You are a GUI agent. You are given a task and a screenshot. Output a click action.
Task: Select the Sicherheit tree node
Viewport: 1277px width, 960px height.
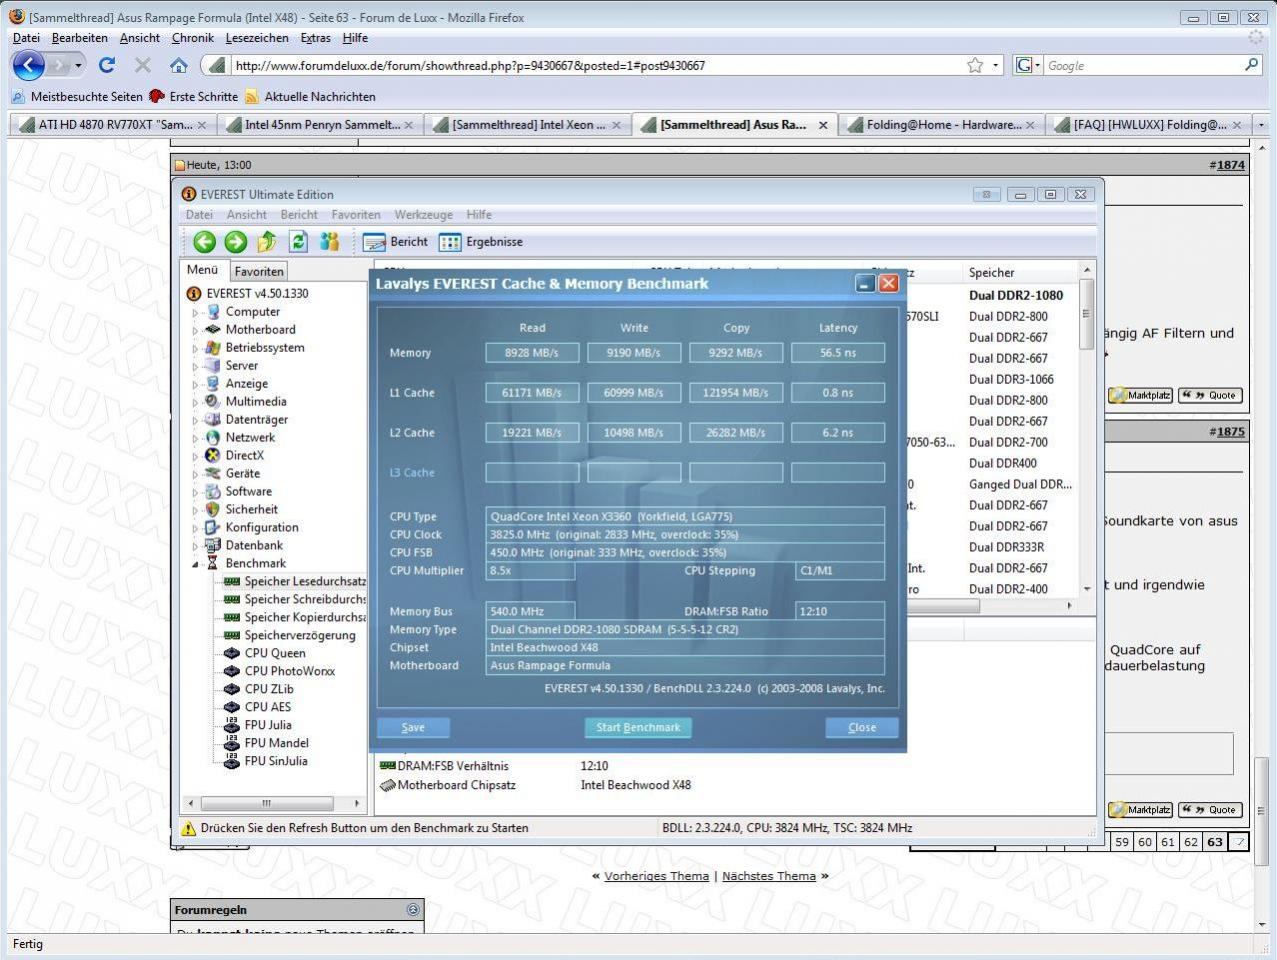coord(252,509)
